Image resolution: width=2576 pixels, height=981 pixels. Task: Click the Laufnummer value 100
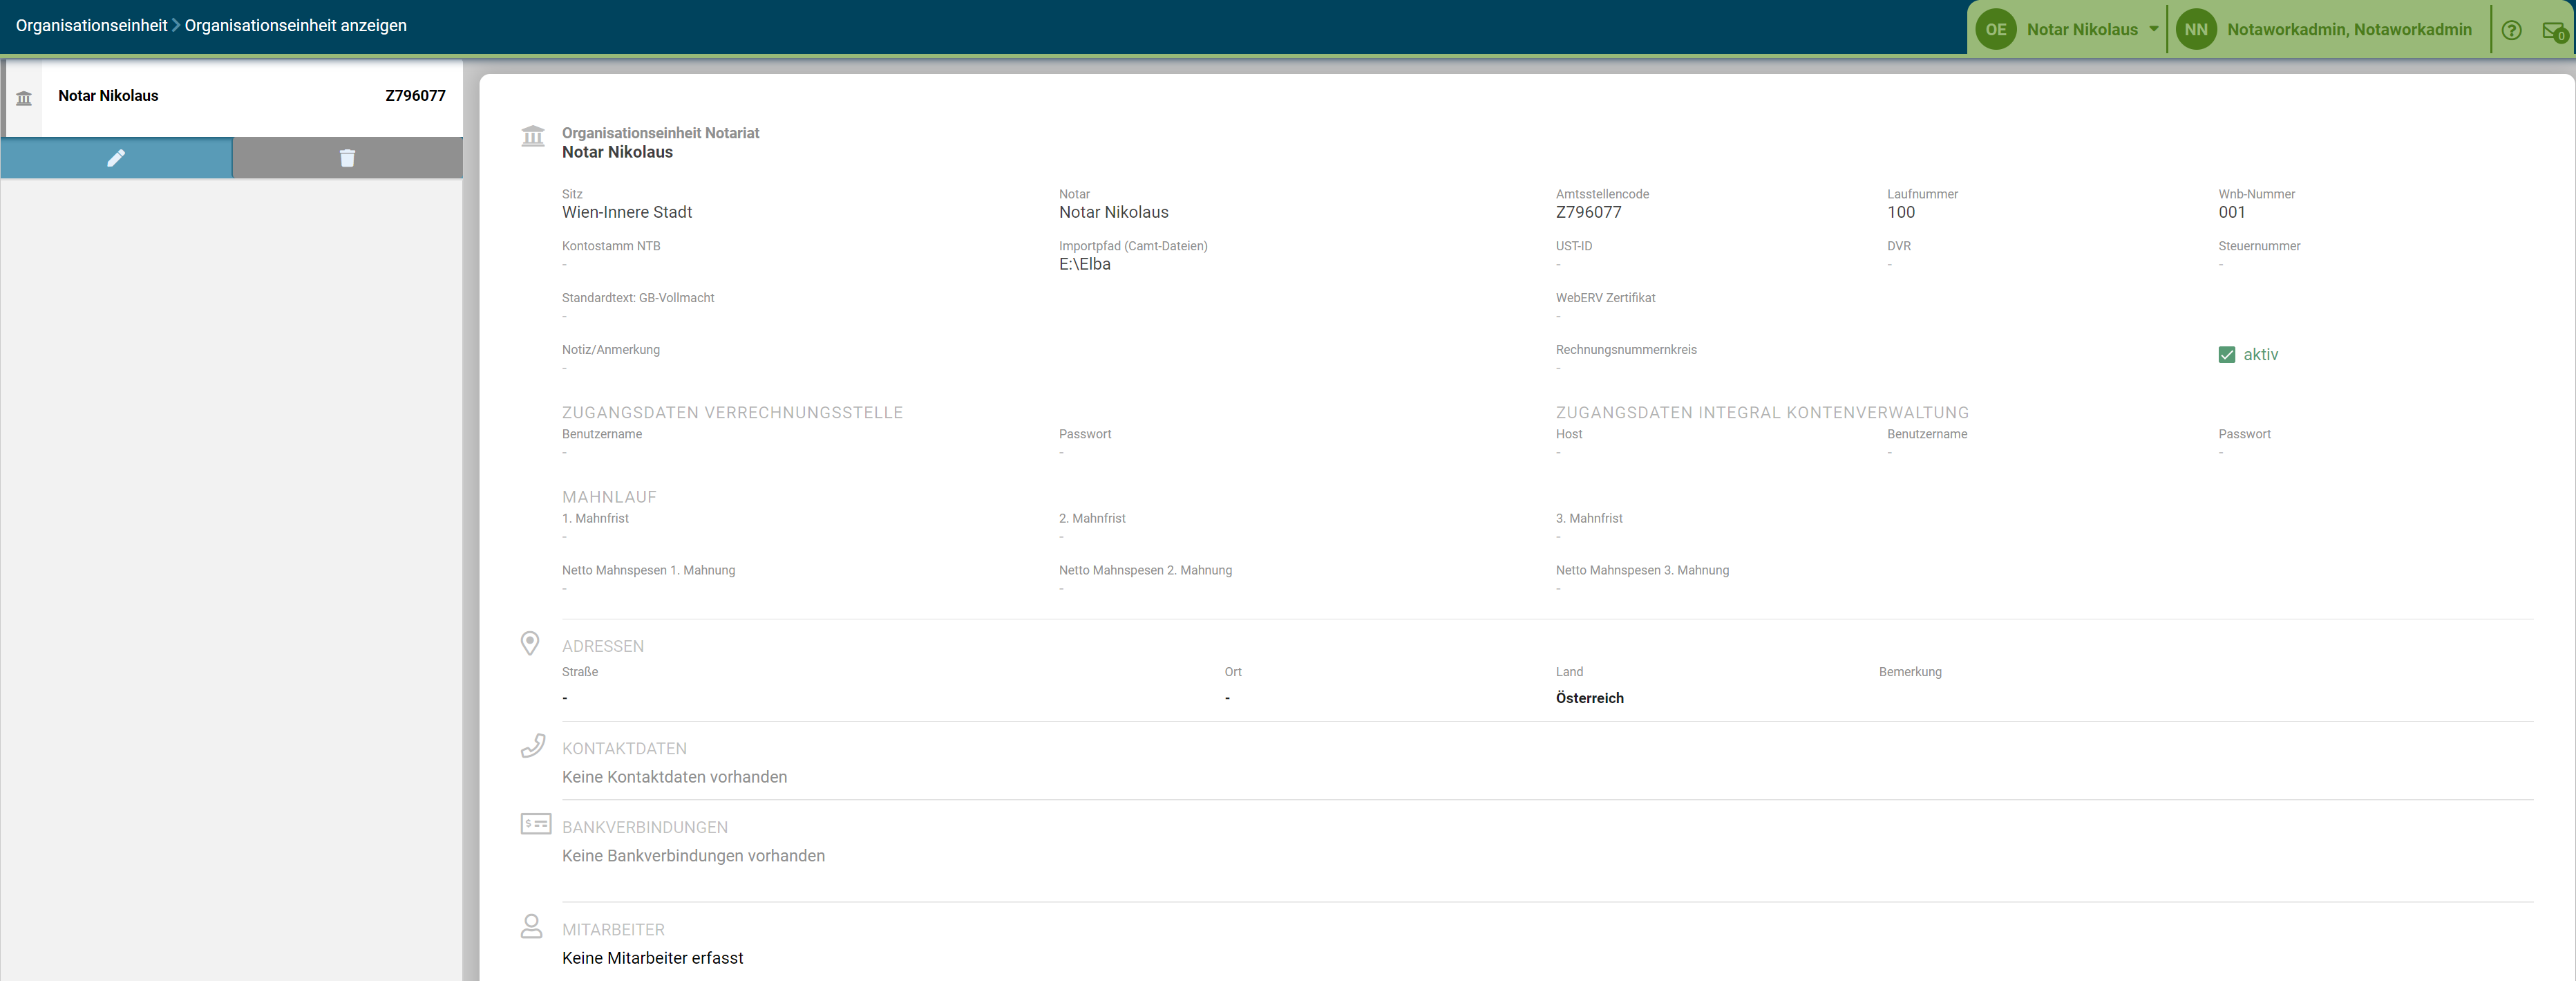(x=1901, y=212)
